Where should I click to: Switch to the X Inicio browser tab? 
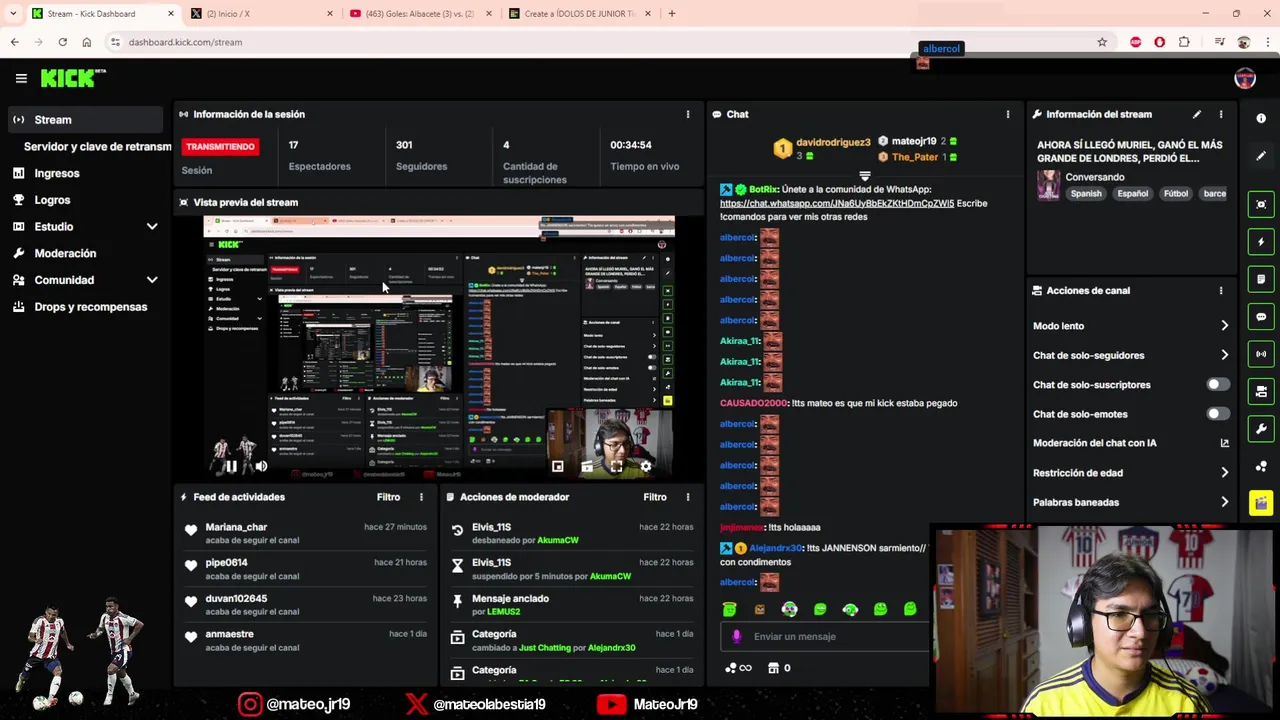pos(262,14)
